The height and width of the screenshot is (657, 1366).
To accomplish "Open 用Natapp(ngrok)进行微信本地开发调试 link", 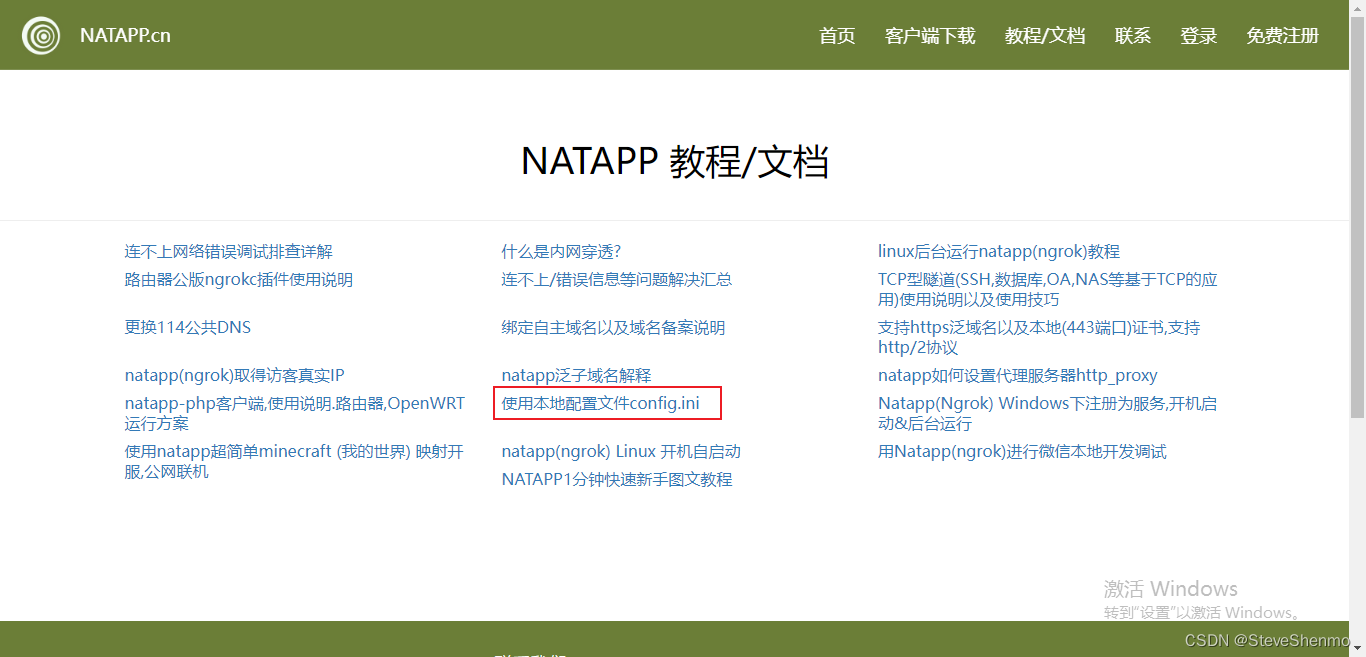I will pyautogui.click(x=1022, y=452).
